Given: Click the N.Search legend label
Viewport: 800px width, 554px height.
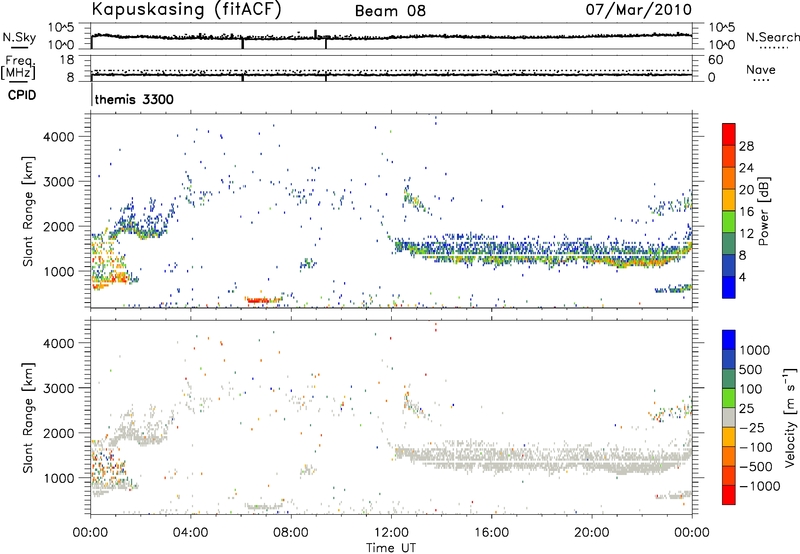Looking at the screenshot, I should 772,37.
